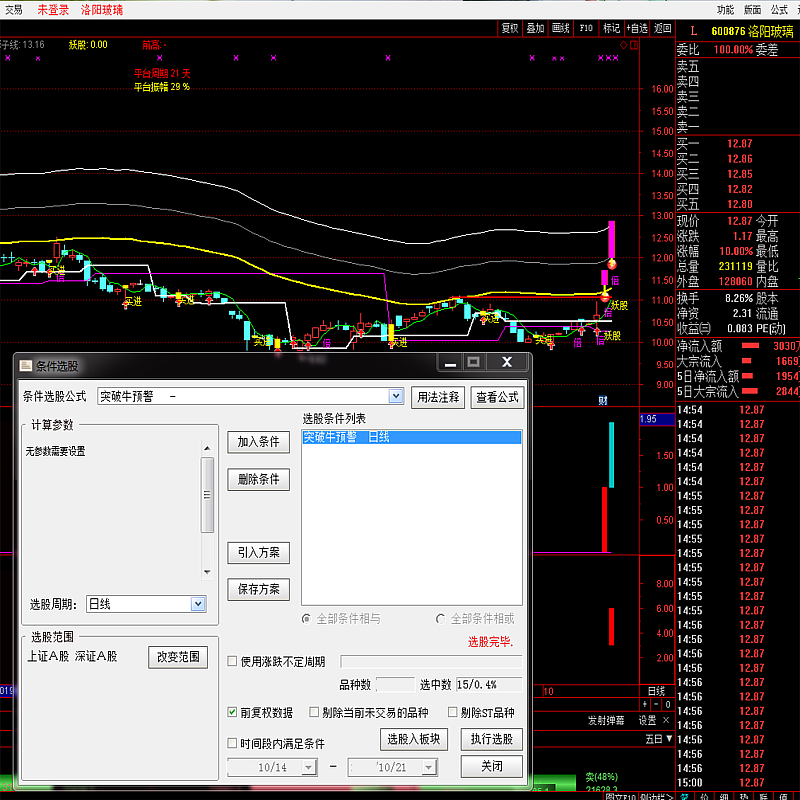The image size is (800, 800).
Task: Click the small diamond icon above chart
Action: [x=623, y=45]
